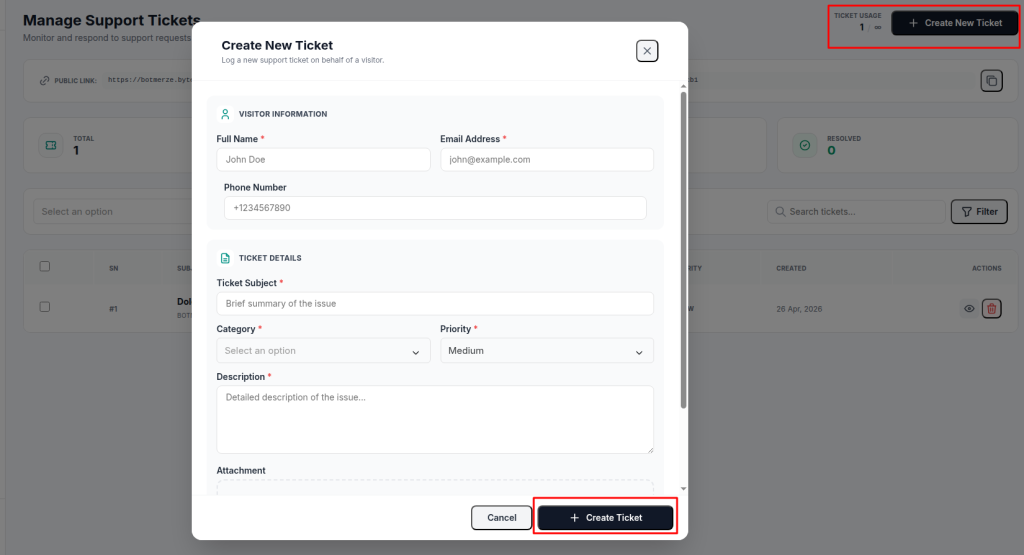Expand the Priority dropdown showing Medium
The height and width of the screenshot is (555, 1024).
tap(547, 351)
